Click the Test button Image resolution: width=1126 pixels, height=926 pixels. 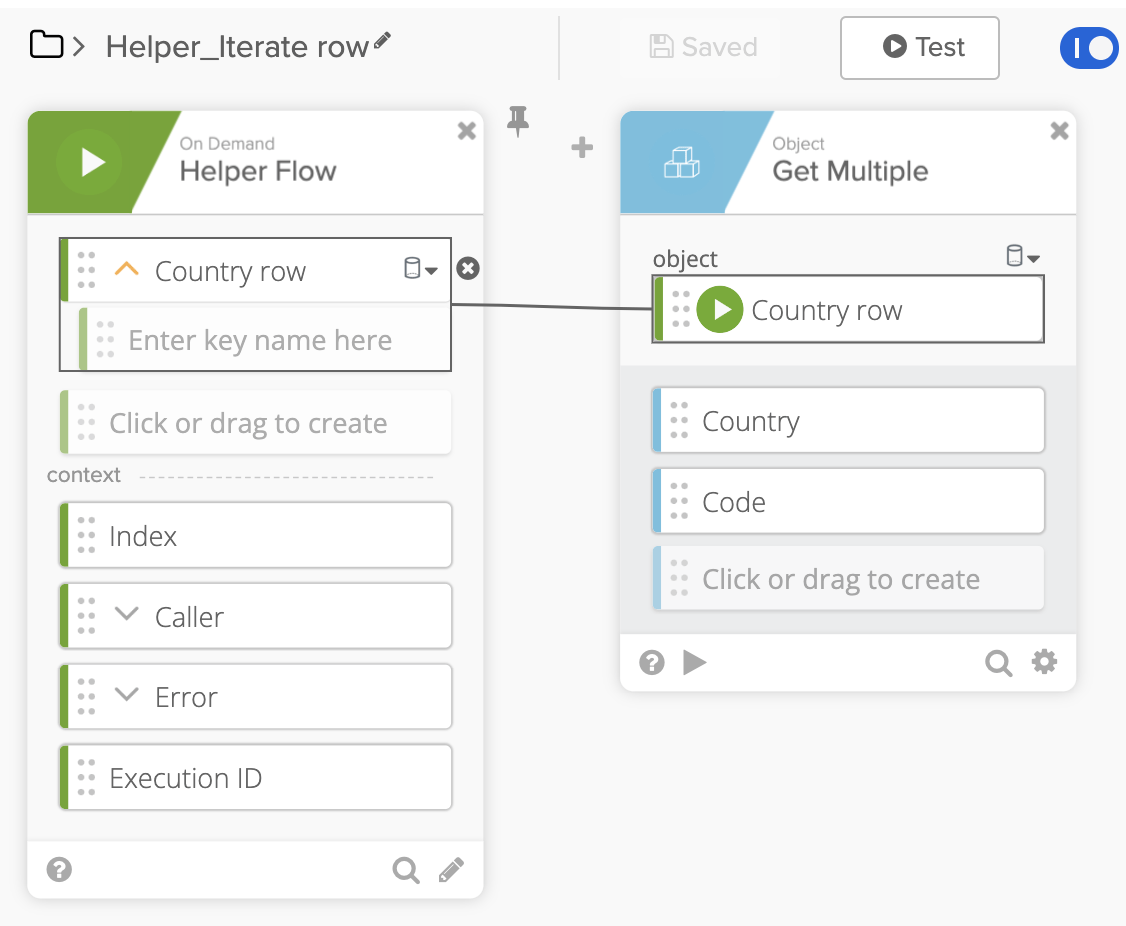coord(919,47)
